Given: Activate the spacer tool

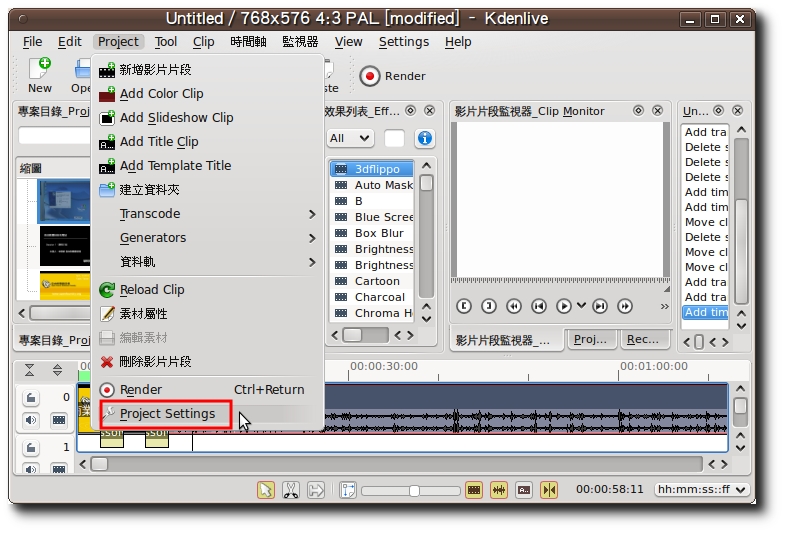Looking at the screenshot, I should coord(316,490).
